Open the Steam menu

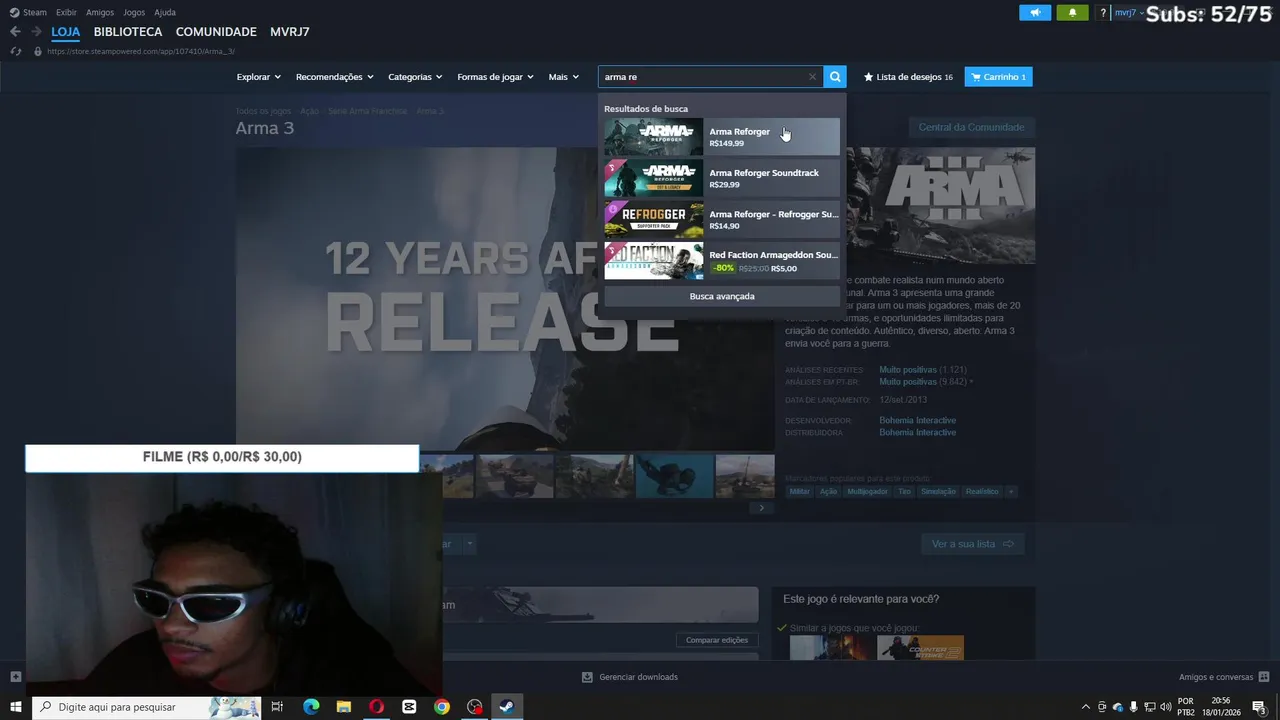27,12
